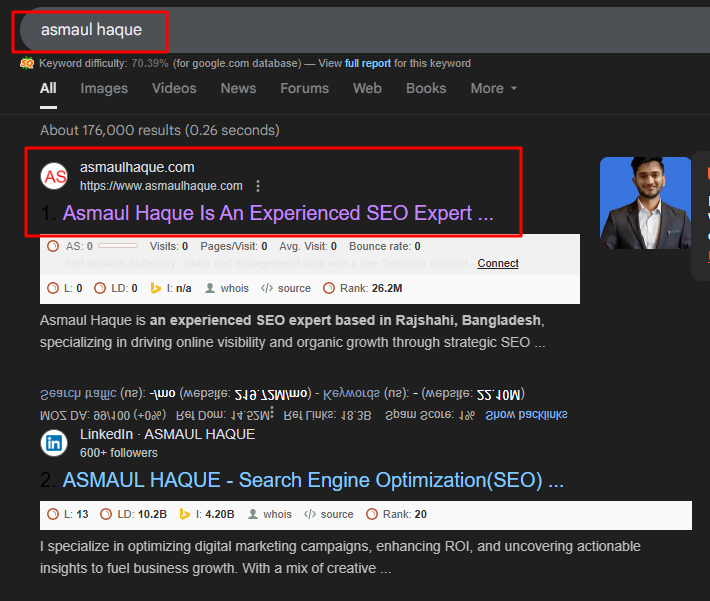View source of the LinkedIn result
The image size is (710, 601).
[x=329, y=514]
